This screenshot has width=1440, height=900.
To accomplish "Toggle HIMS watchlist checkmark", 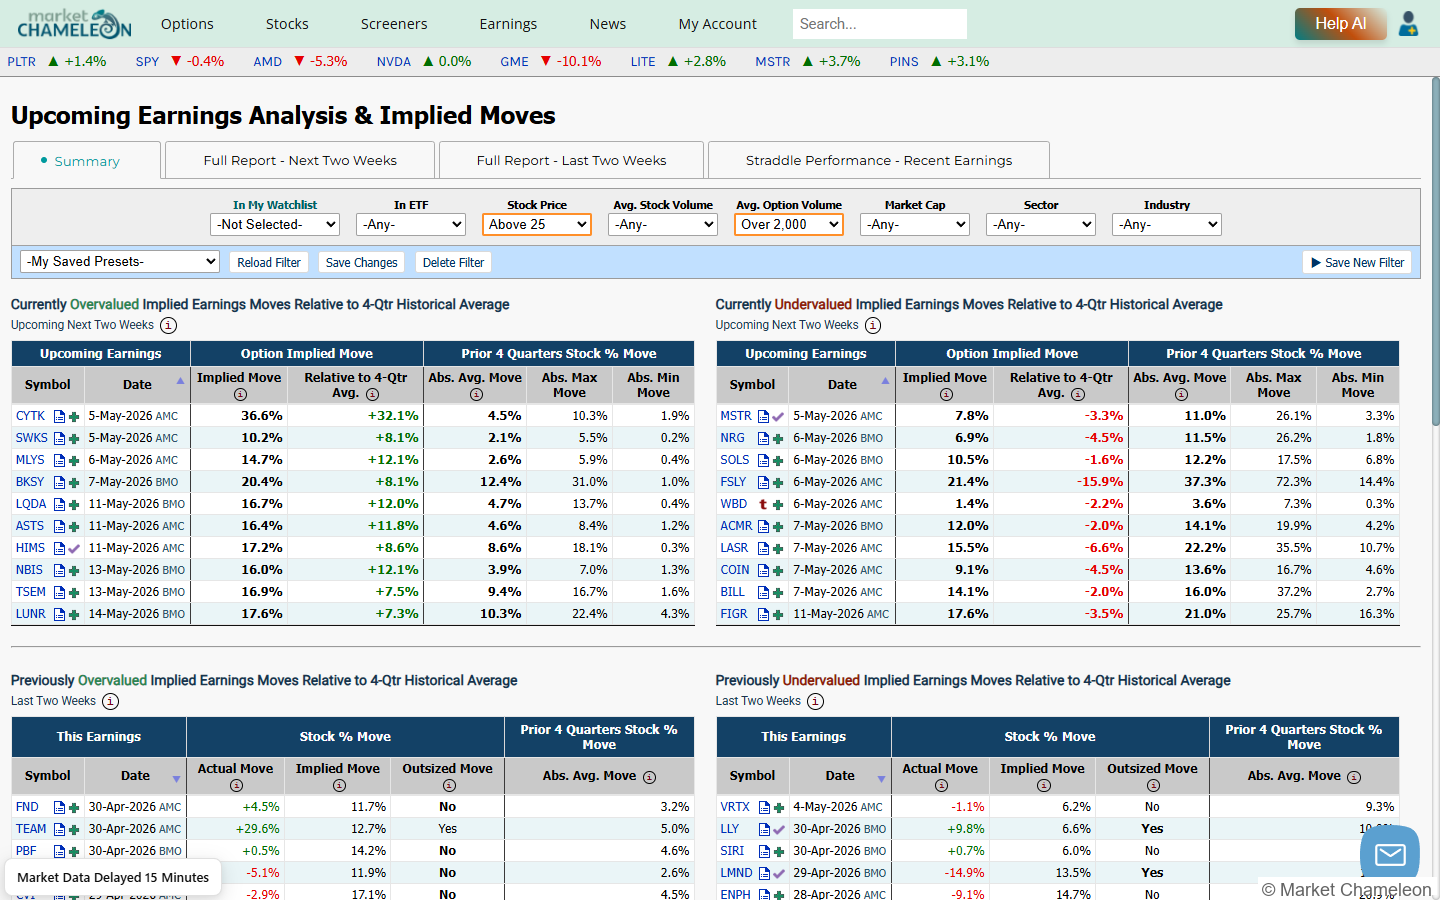I will click(x=74, y=548).
